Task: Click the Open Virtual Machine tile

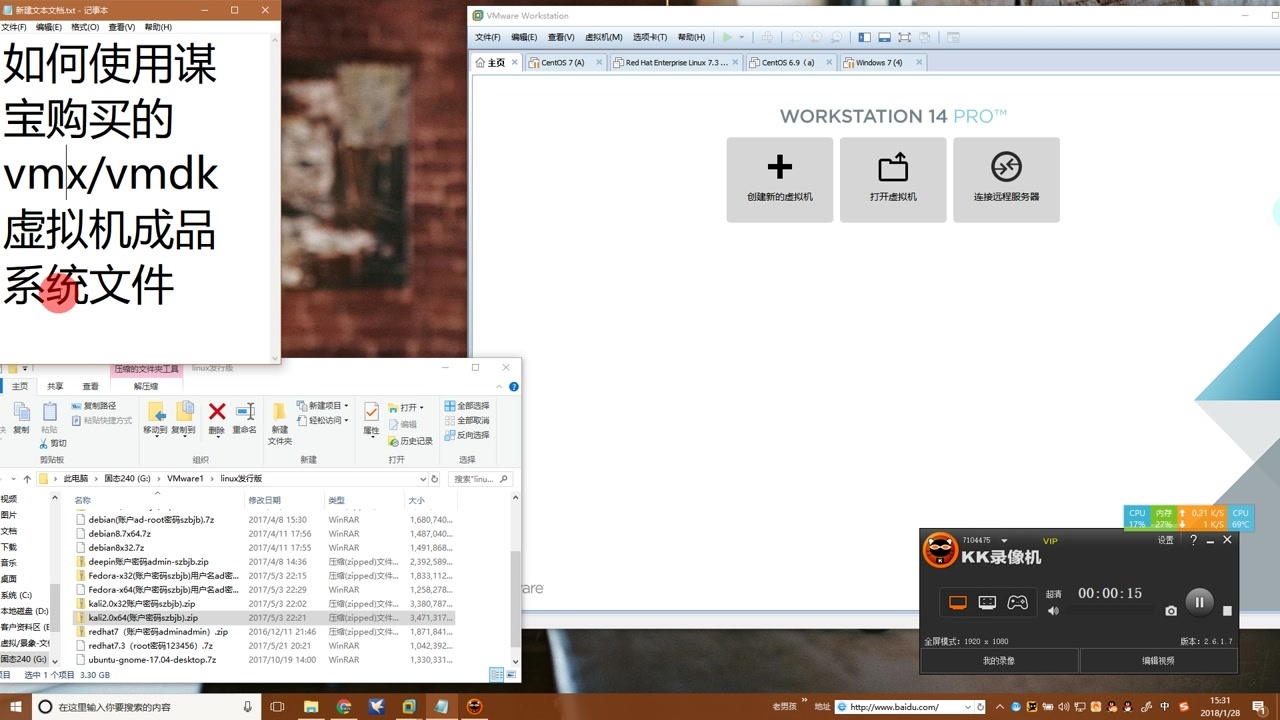Action: click(893, 180)
